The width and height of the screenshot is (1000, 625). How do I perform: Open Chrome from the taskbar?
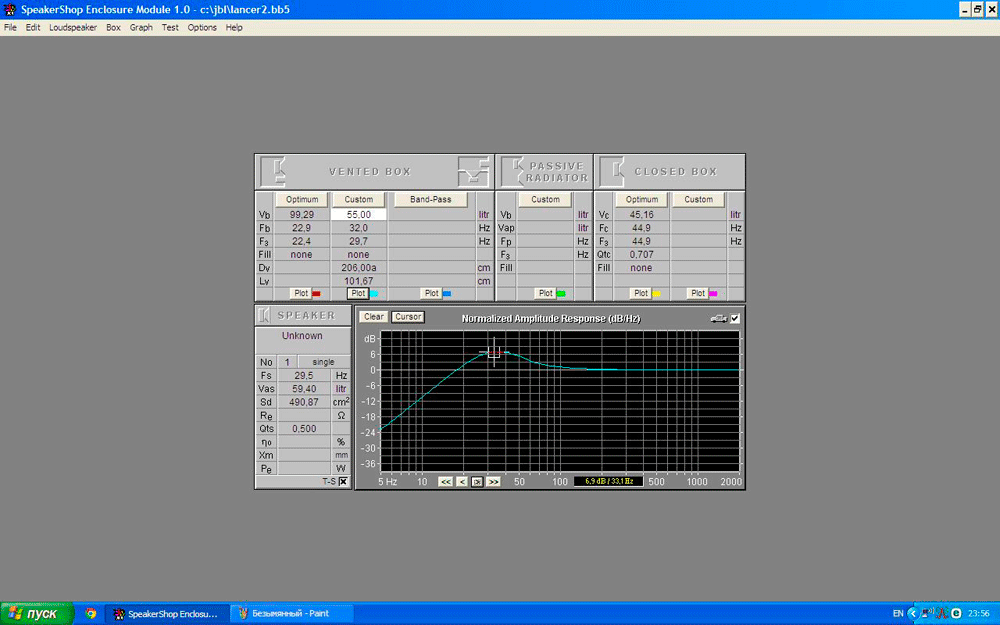pyautogui.click(x=91, y=614)
